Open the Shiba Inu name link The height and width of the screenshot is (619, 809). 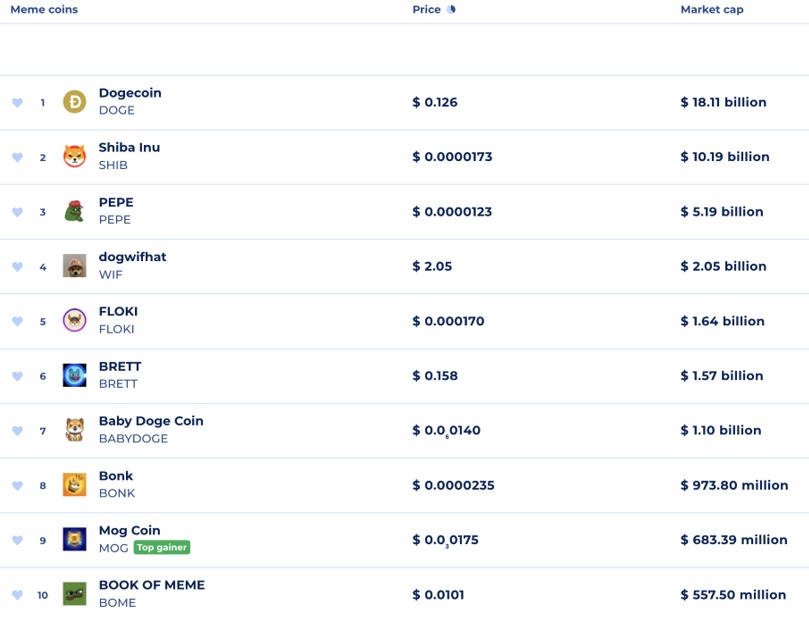point(129,148)
